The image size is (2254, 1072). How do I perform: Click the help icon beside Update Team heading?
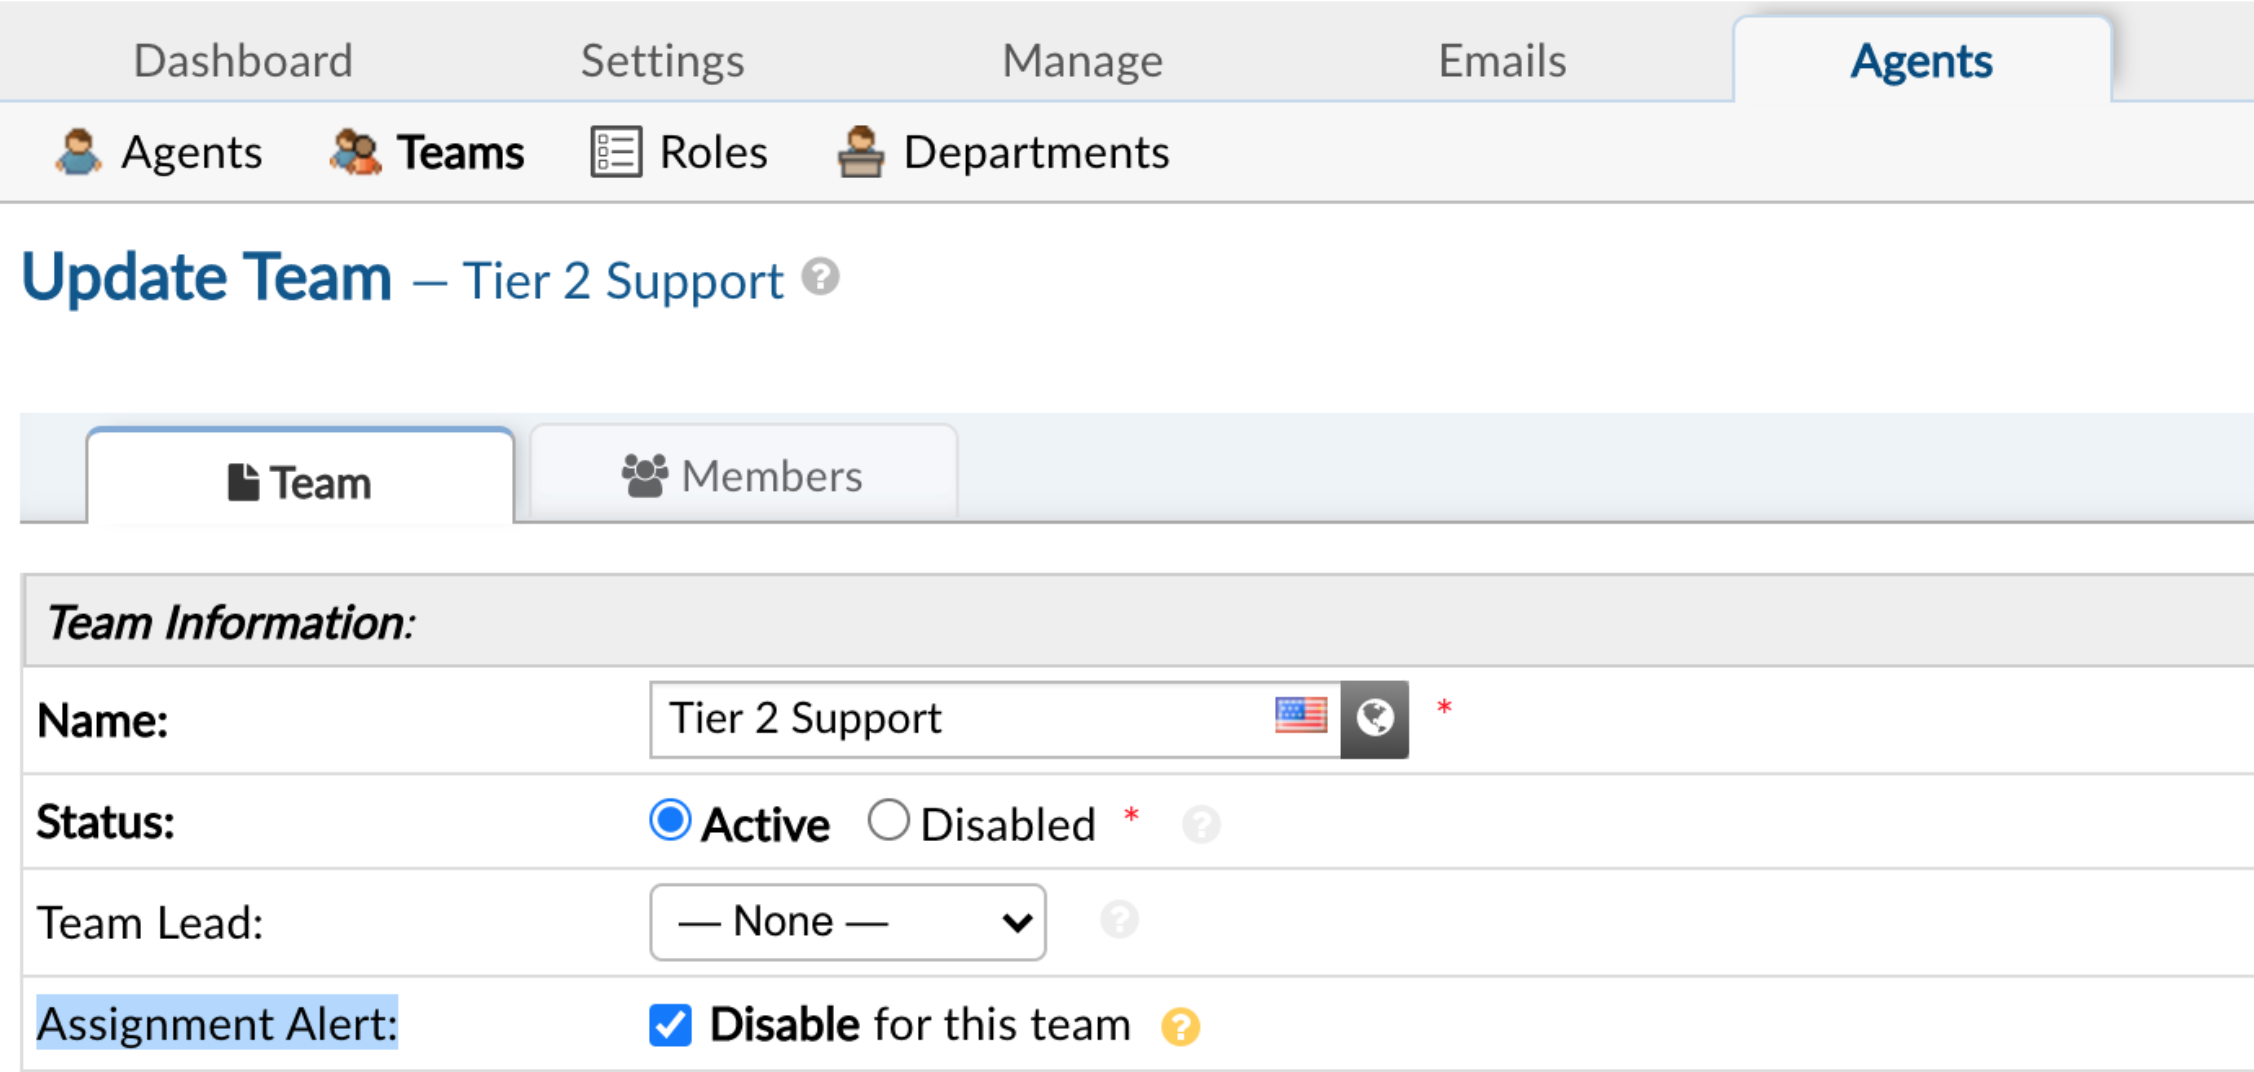(x=820, y=278)
